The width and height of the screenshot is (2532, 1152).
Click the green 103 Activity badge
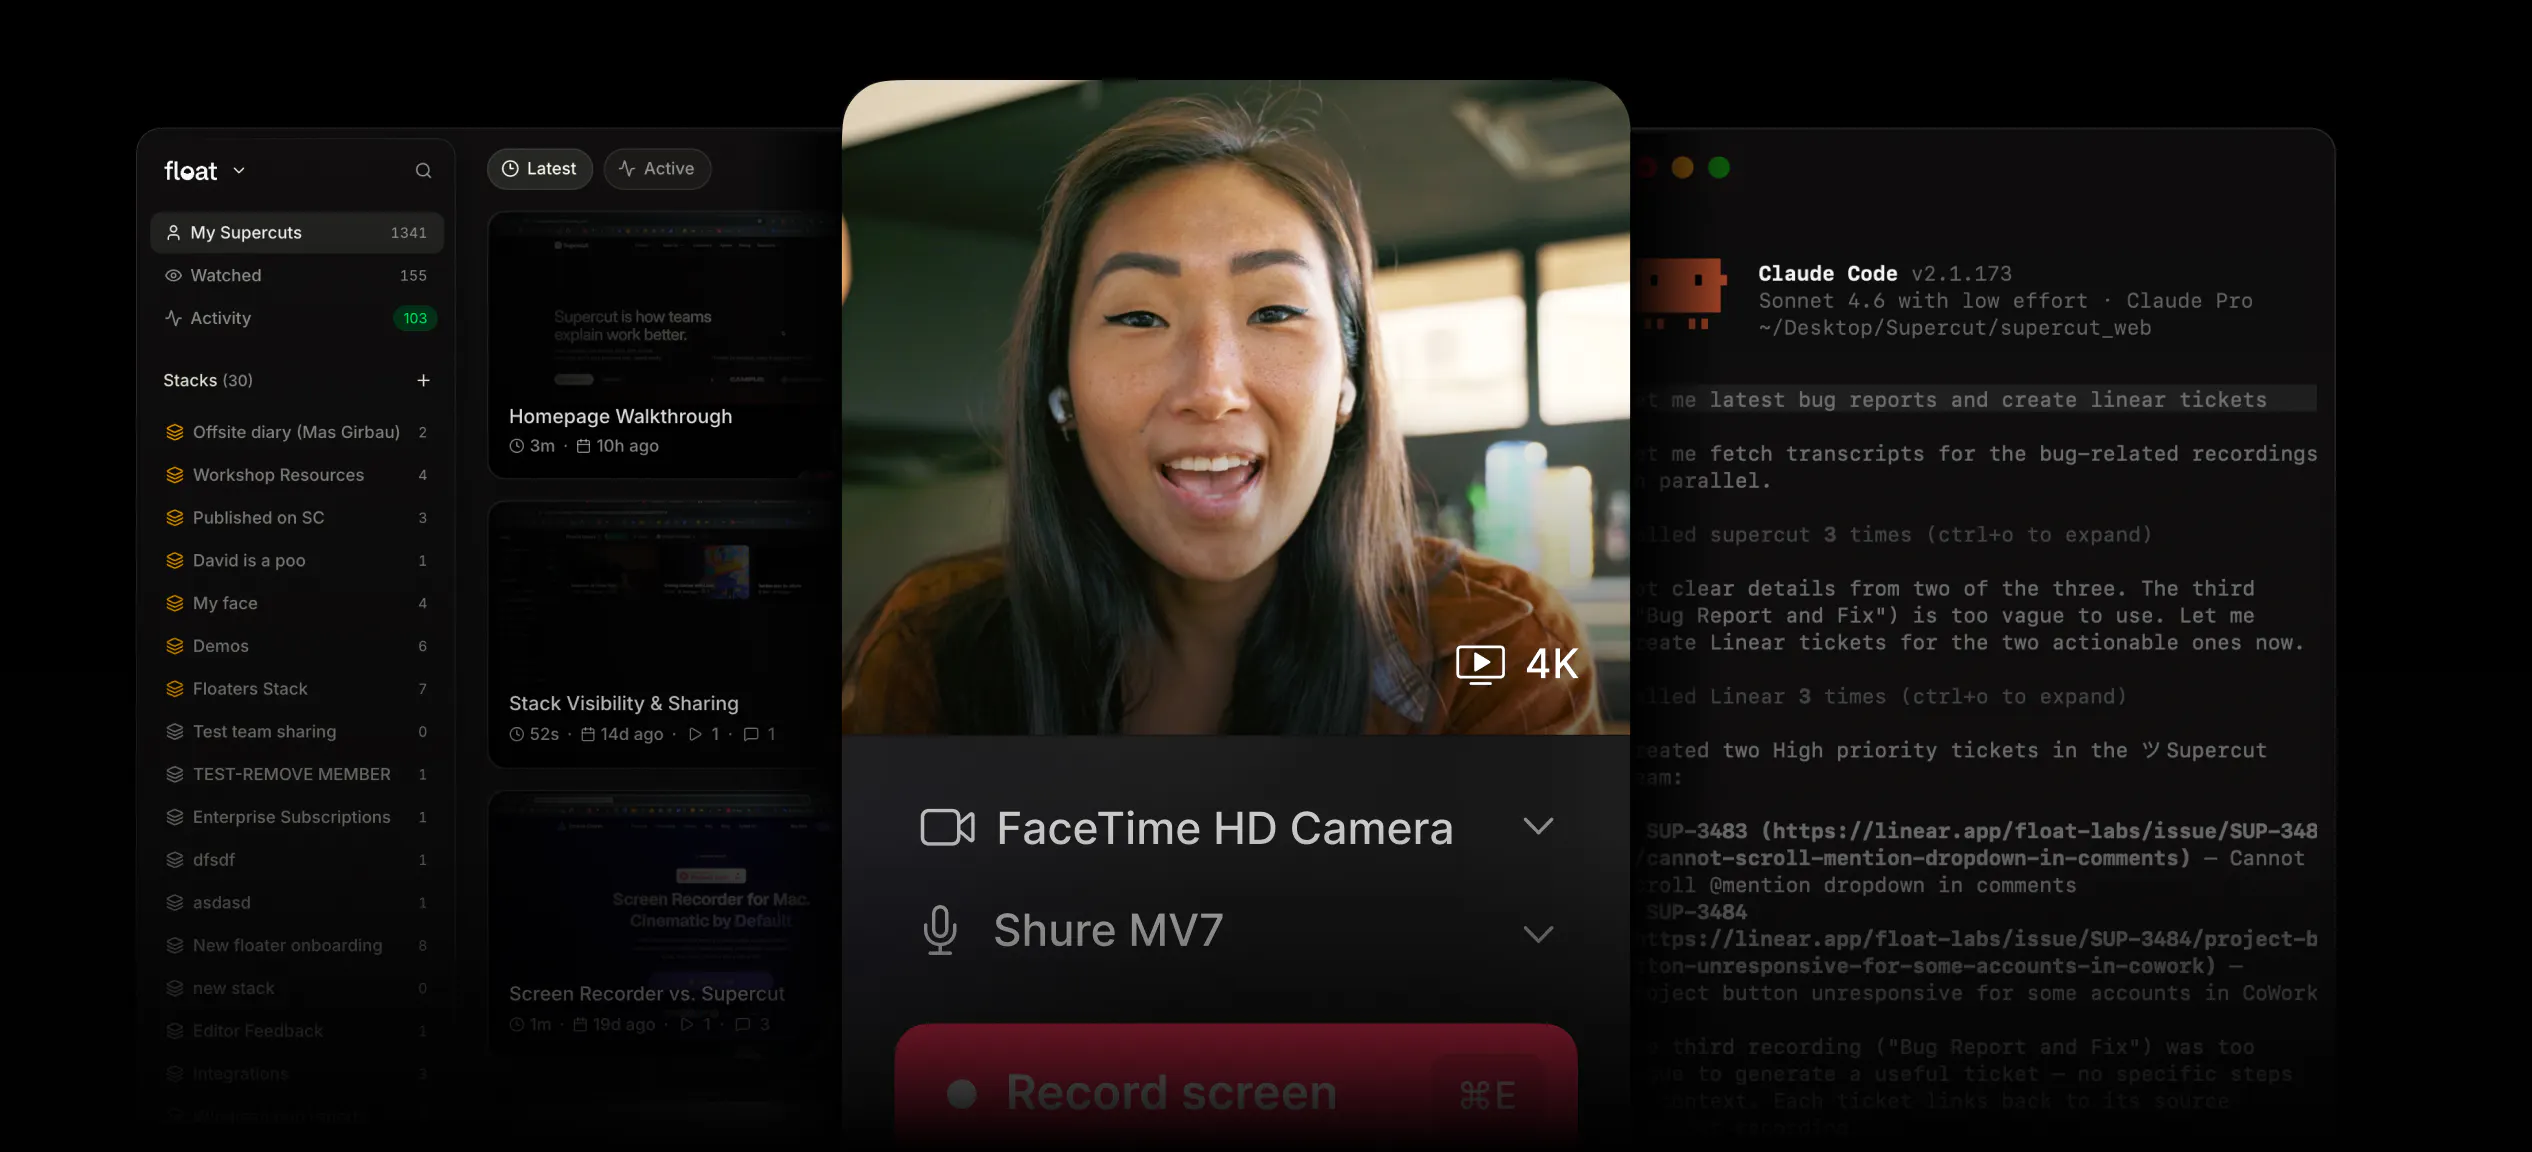tap(415, 318)
